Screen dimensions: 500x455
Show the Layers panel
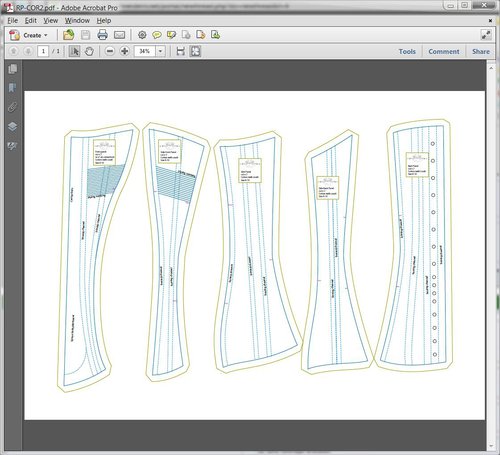pos(13,127)
